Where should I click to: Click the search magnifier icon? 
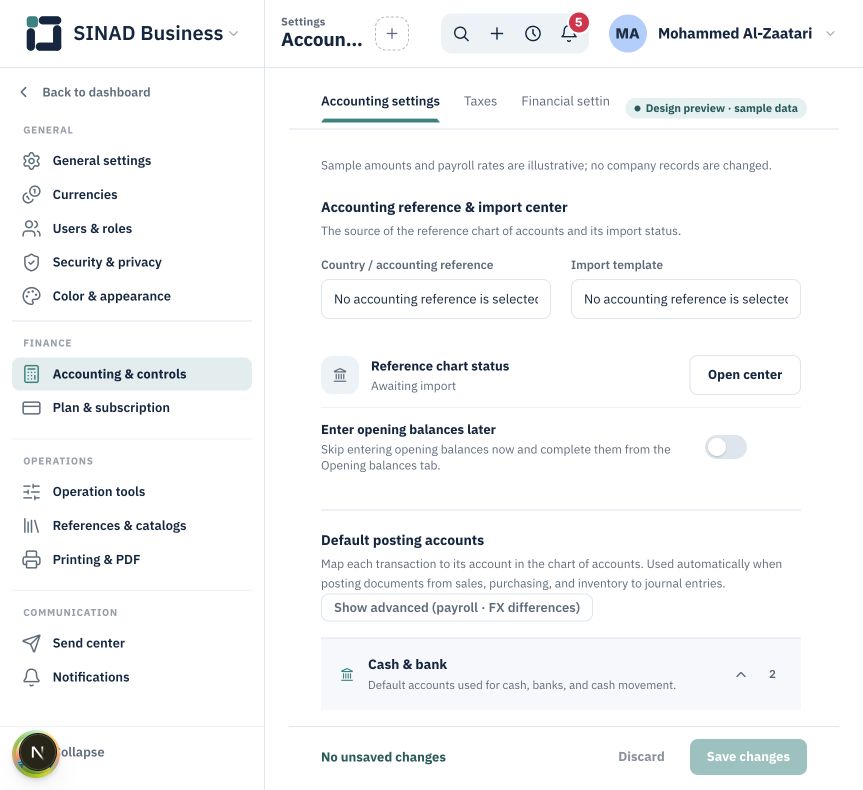pyautogui.click(x=461, y=34)
